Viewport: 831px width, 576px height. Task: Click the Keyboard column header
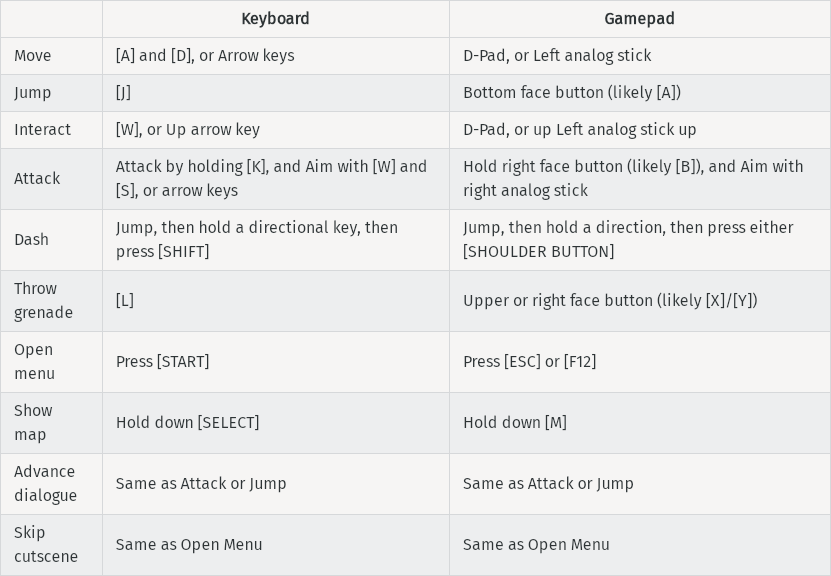point(275,19)
